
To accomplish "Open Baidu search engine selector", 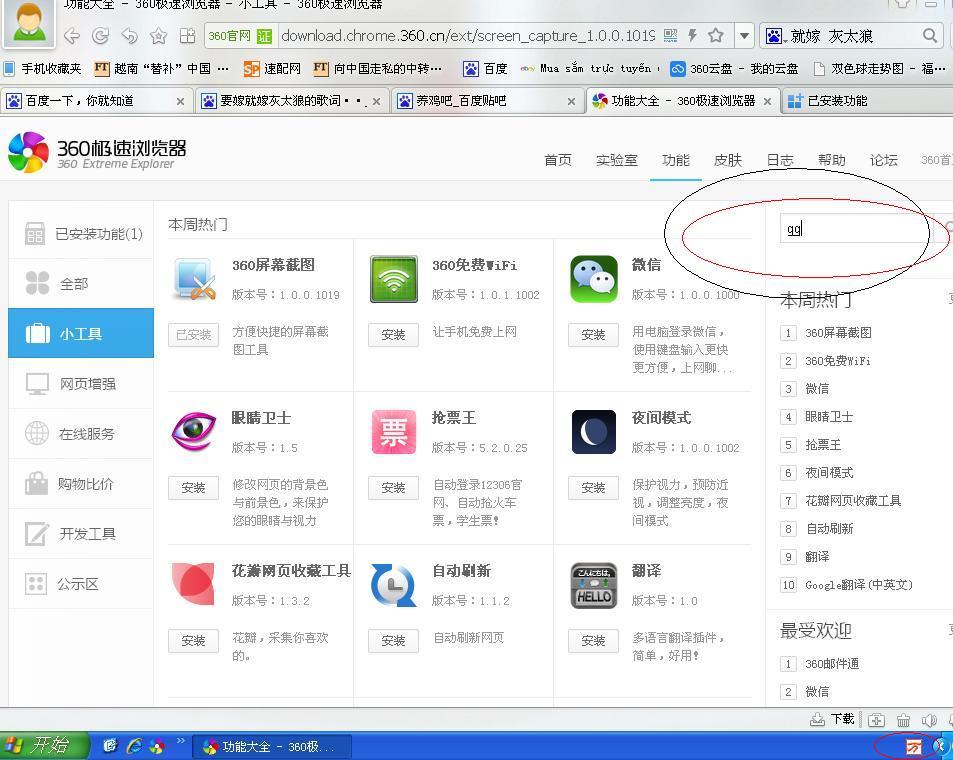I will [775, 36].
